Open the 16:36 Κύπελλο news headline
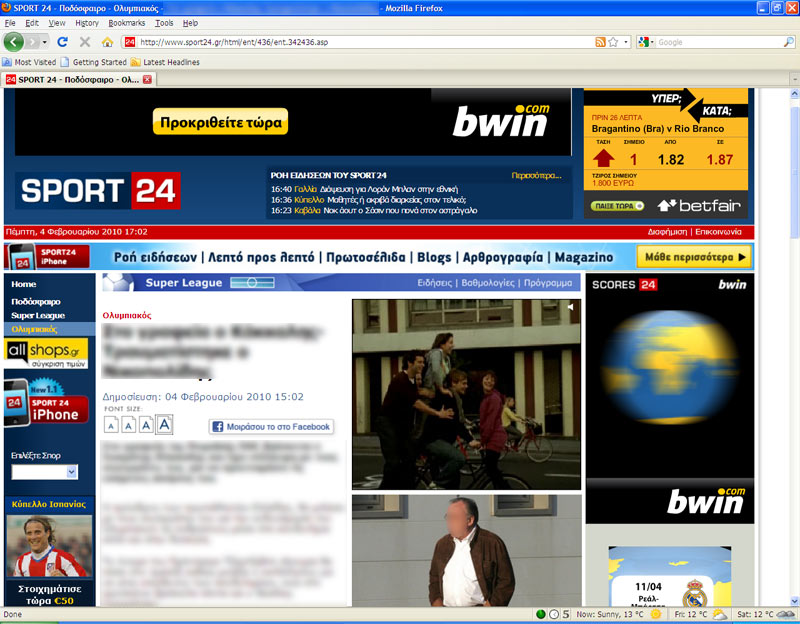 click(x=368, y=200)
